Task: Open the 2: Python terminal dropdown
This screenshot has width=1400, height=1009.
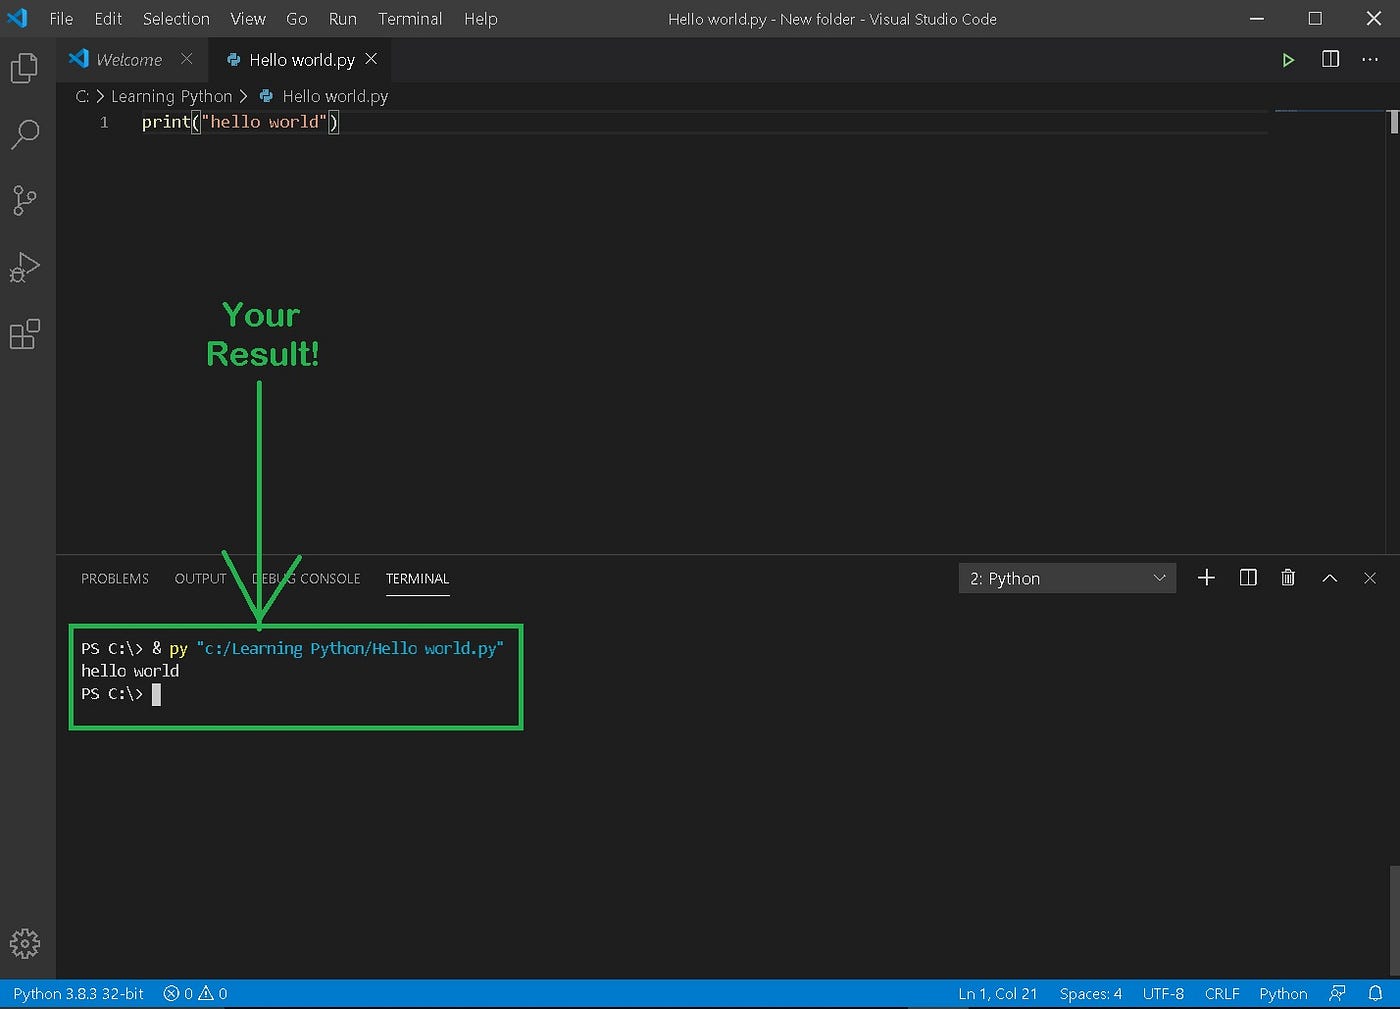Action: point(1066,578)
